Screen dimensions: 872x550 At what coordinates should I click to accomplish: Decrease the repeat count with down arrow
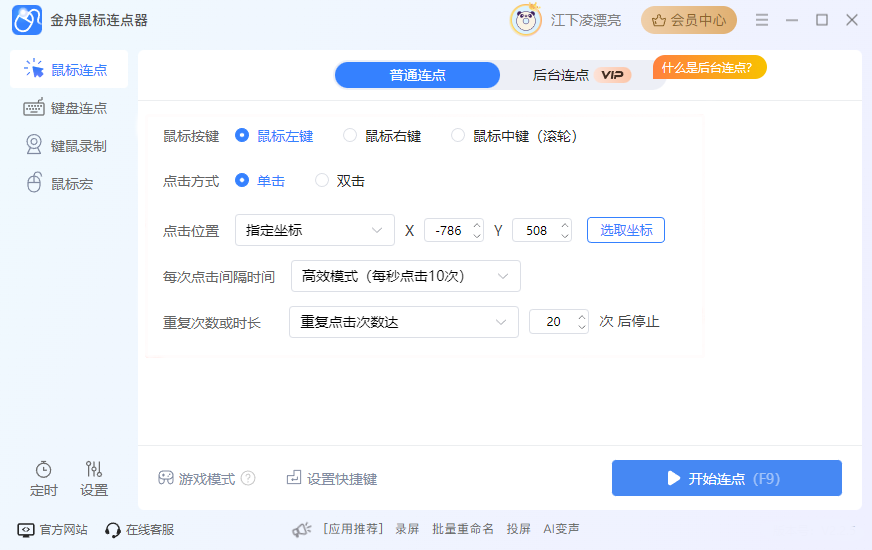pyautogui.click(x=582, y=327)
